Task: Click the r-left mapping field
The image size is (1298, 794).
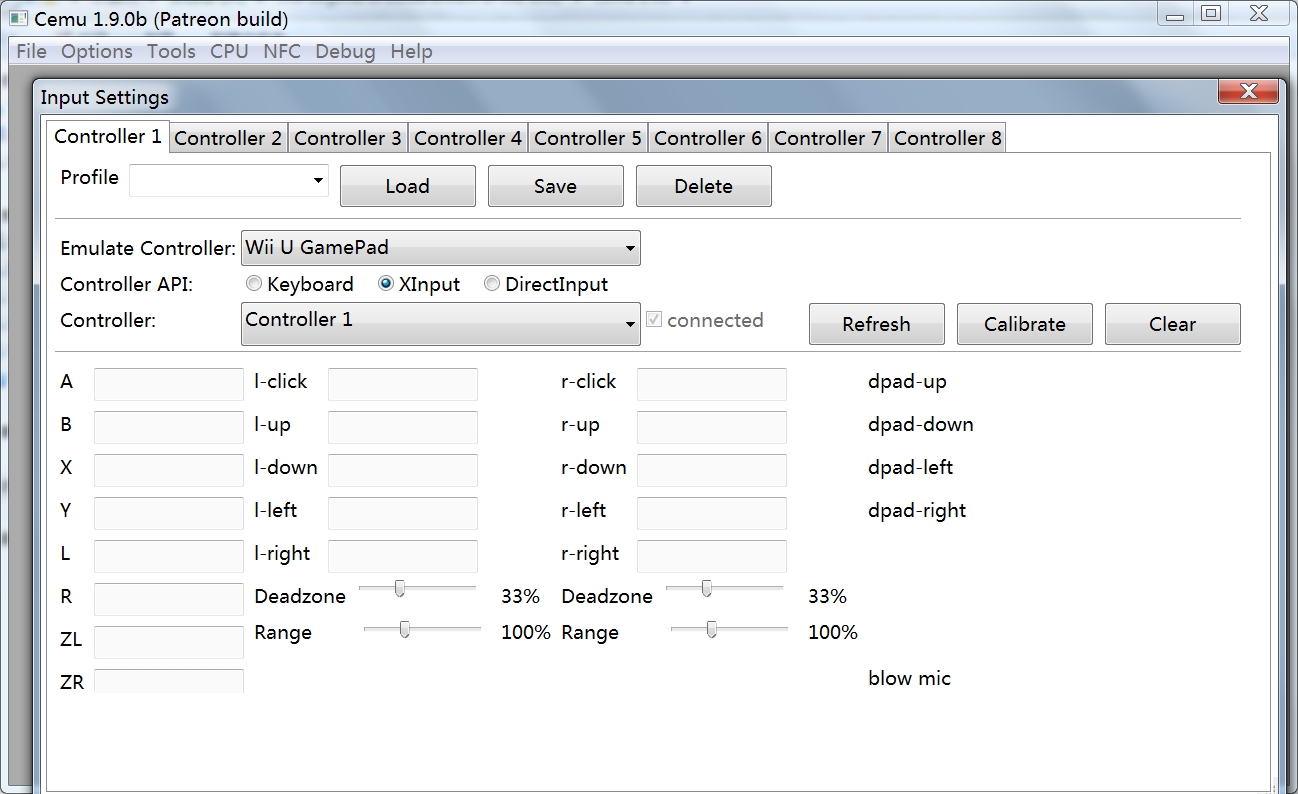Action: pyautogui.click(x=712, y=513)
